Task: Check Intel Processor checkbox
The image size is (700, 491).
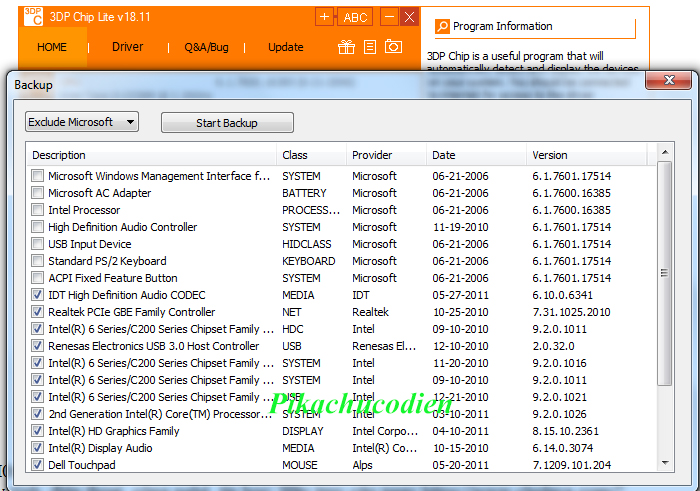Action: (38, 210)
